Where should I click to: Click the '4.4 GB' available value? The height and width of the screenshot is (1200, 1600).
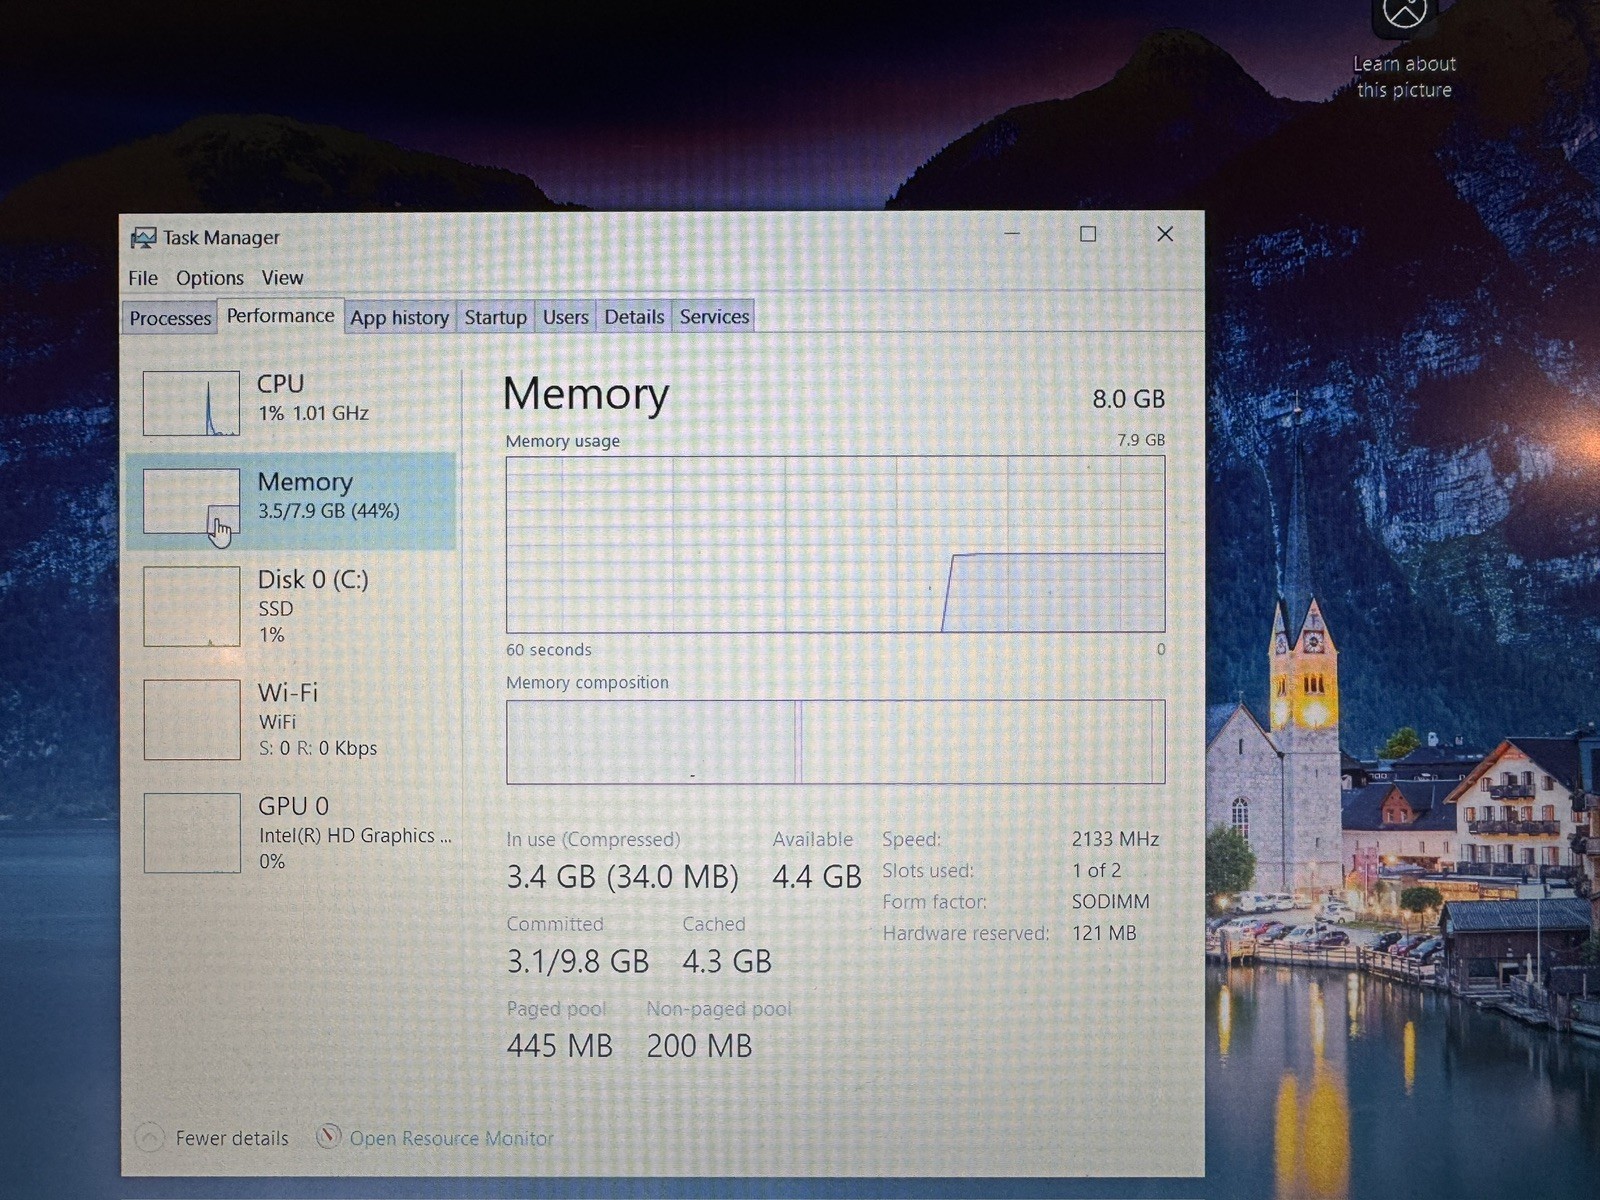(x=816, y=877)
